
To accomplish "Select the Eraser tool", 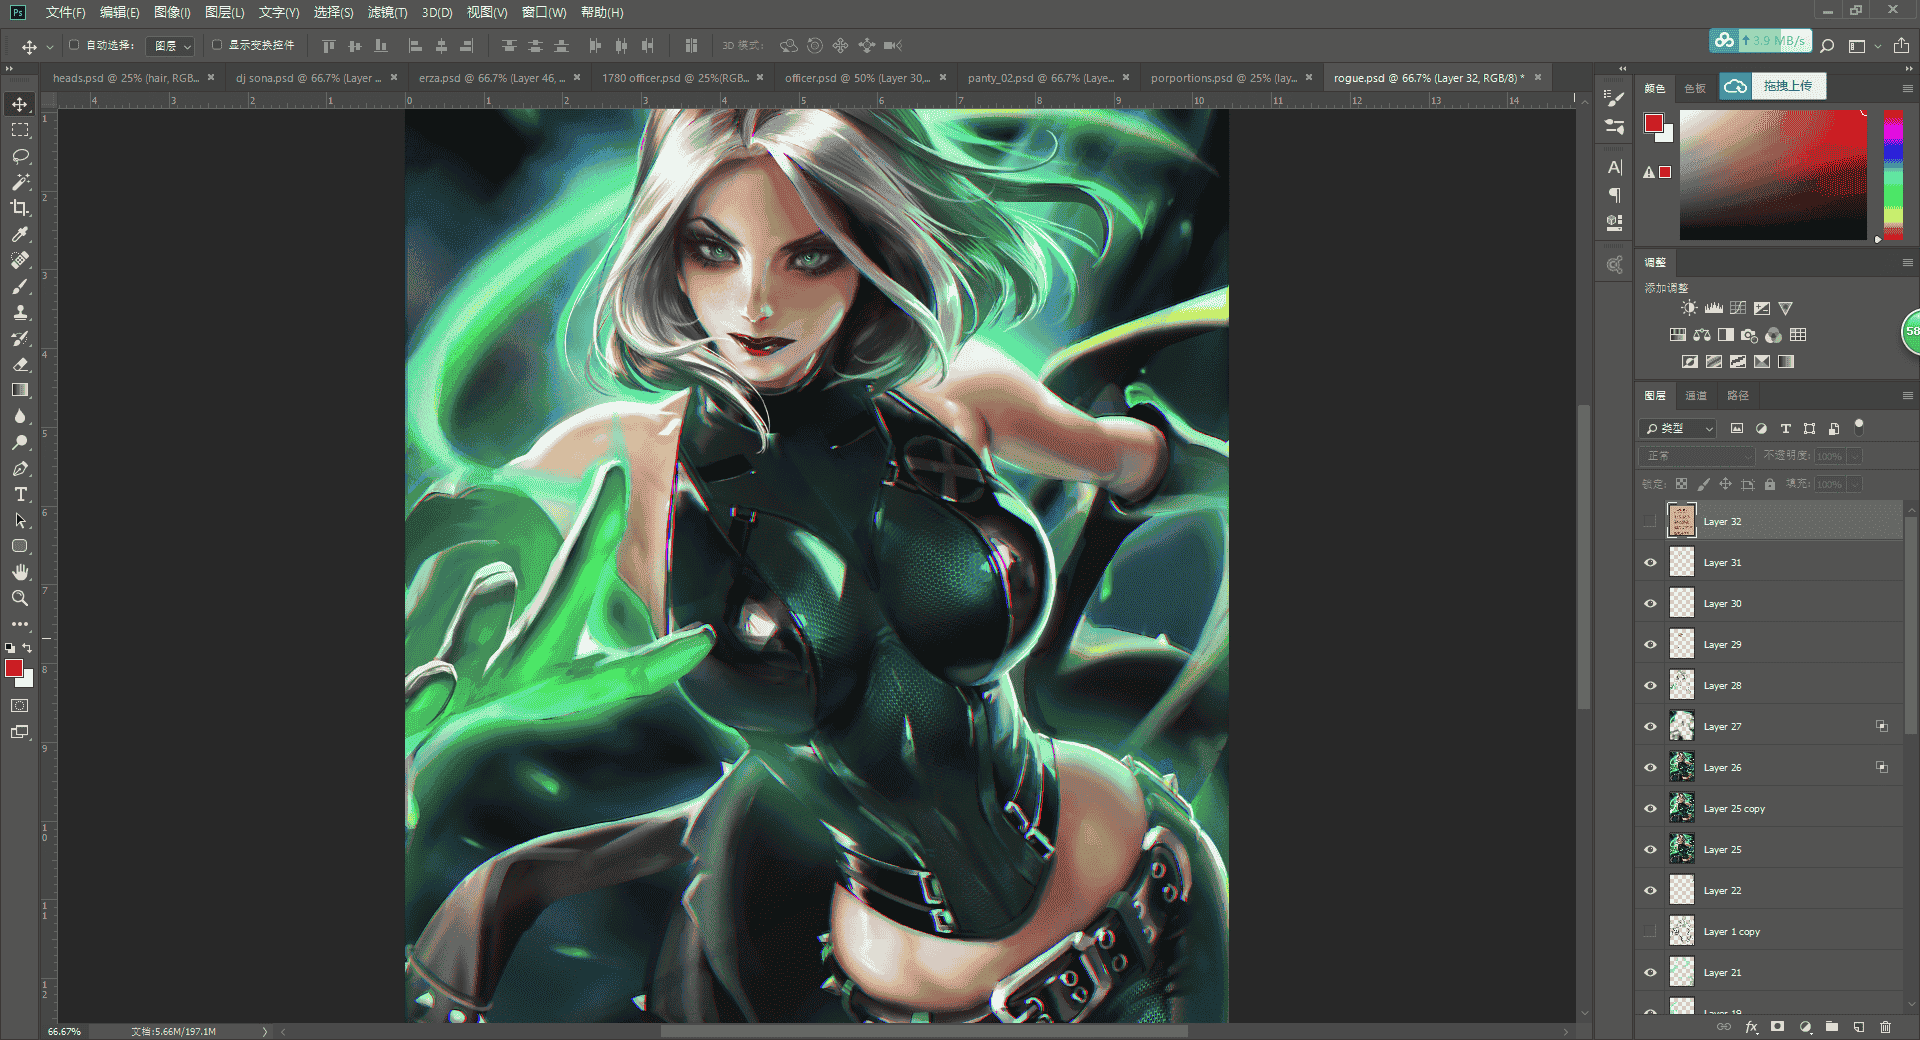I will click(x=20, y=364).
